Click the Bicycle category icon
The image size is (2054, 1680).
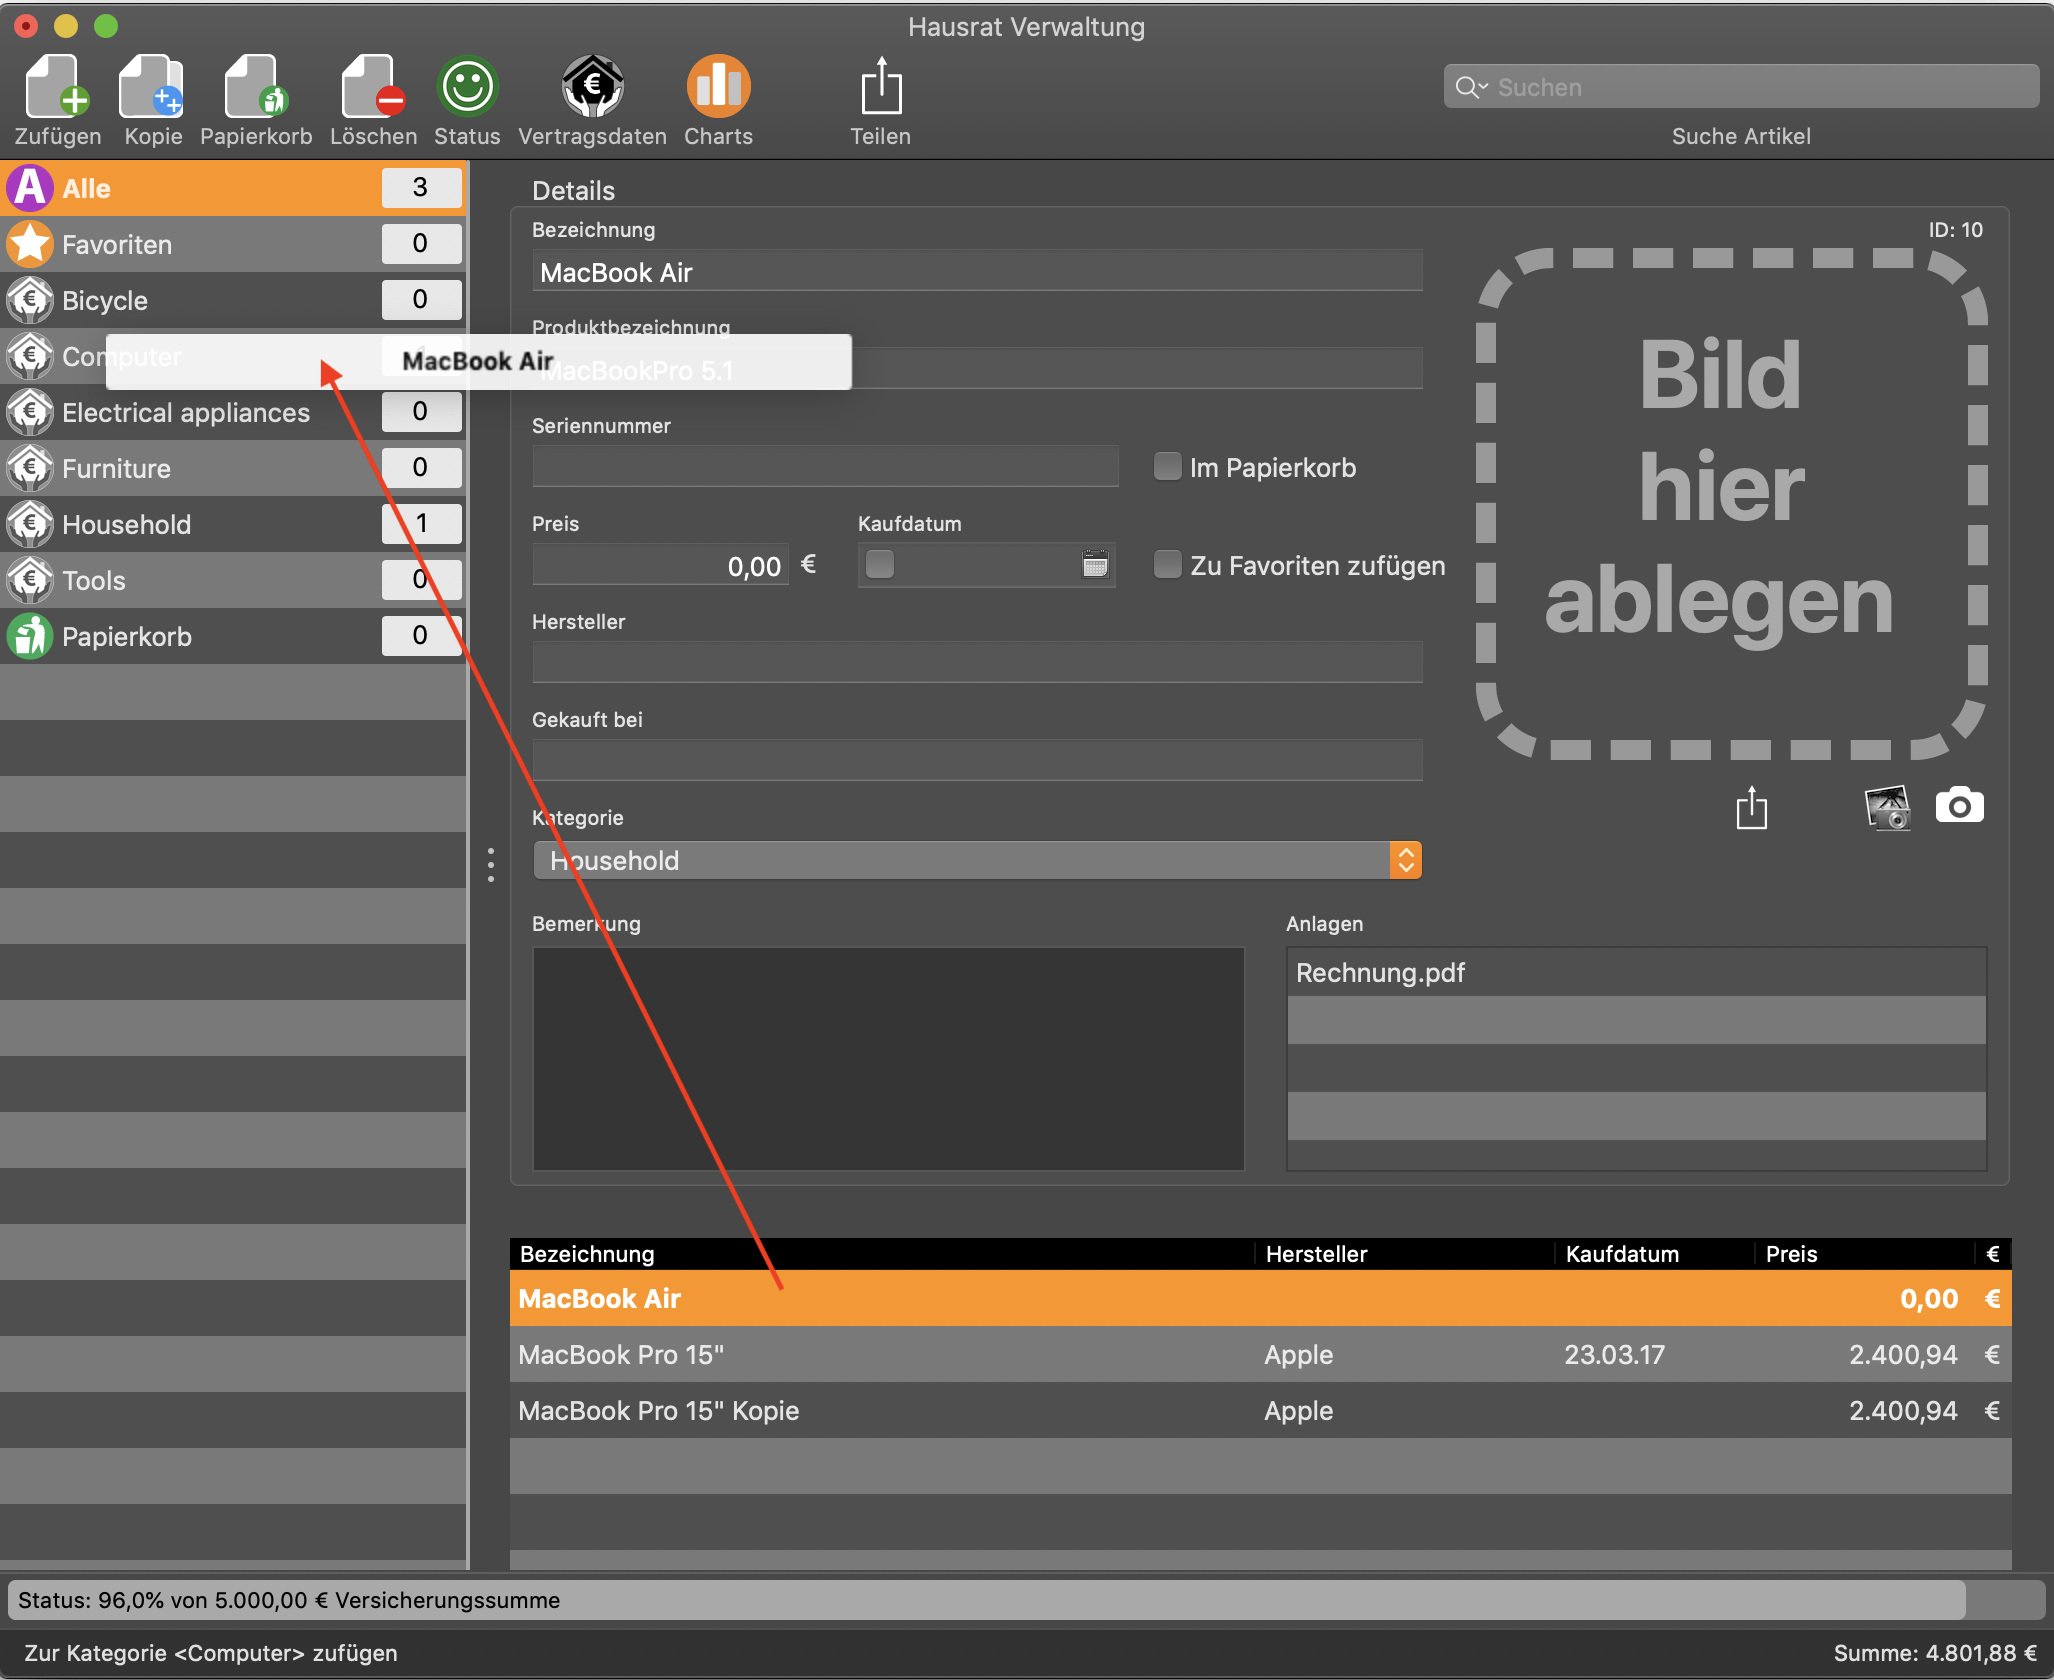pos(30,300)
